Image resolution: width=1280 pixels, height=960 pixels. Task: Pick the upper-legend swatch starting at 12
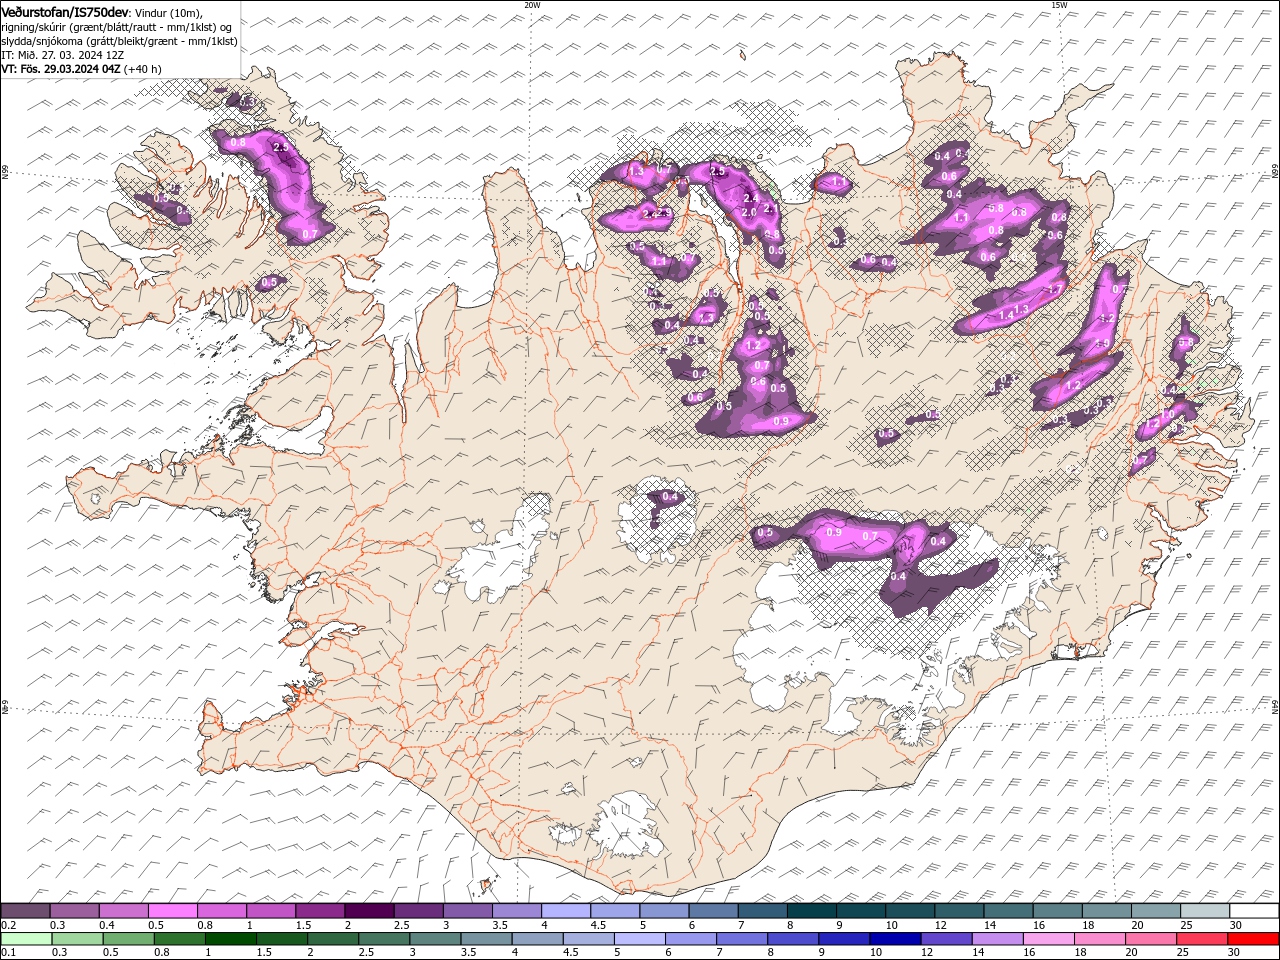pos(959,910)
